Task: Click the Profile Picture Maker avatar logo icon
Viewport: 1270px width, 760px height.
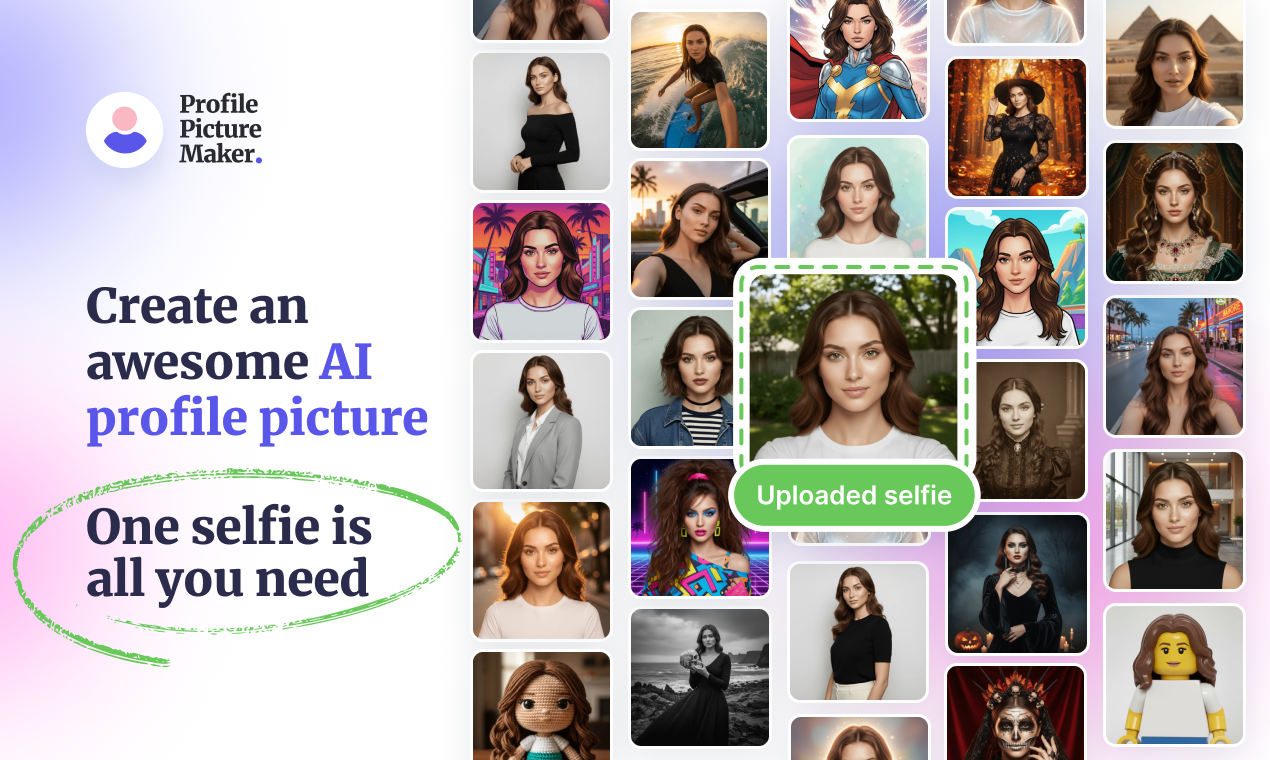Action: (x=124, y=130)
